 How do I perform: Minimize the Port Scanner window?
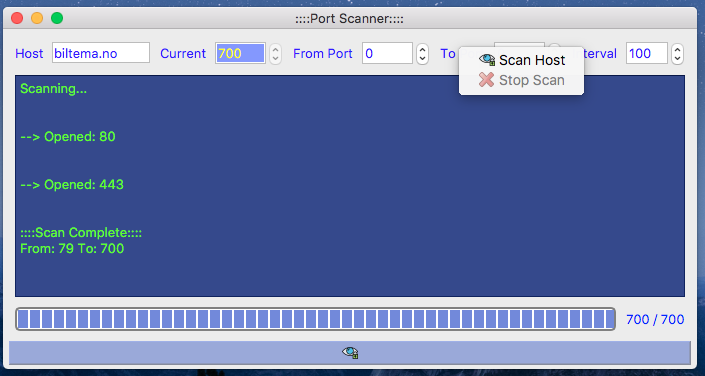coord(37,18)
